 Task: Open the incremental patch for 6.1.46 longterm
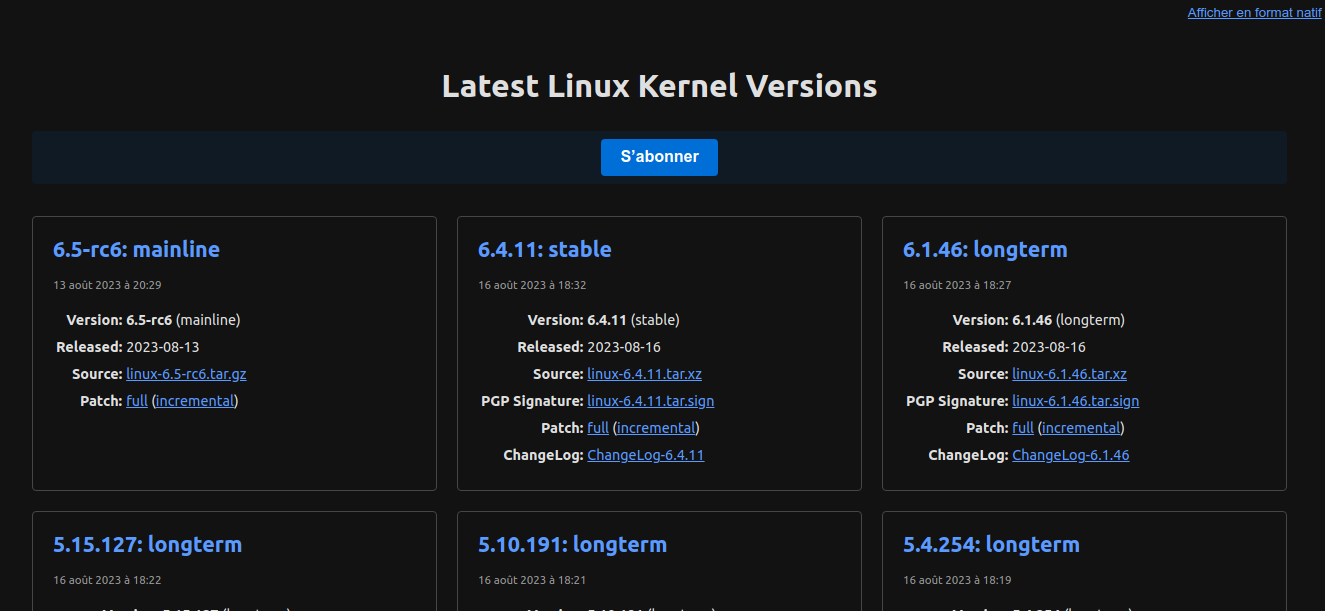pos(1081,428)
